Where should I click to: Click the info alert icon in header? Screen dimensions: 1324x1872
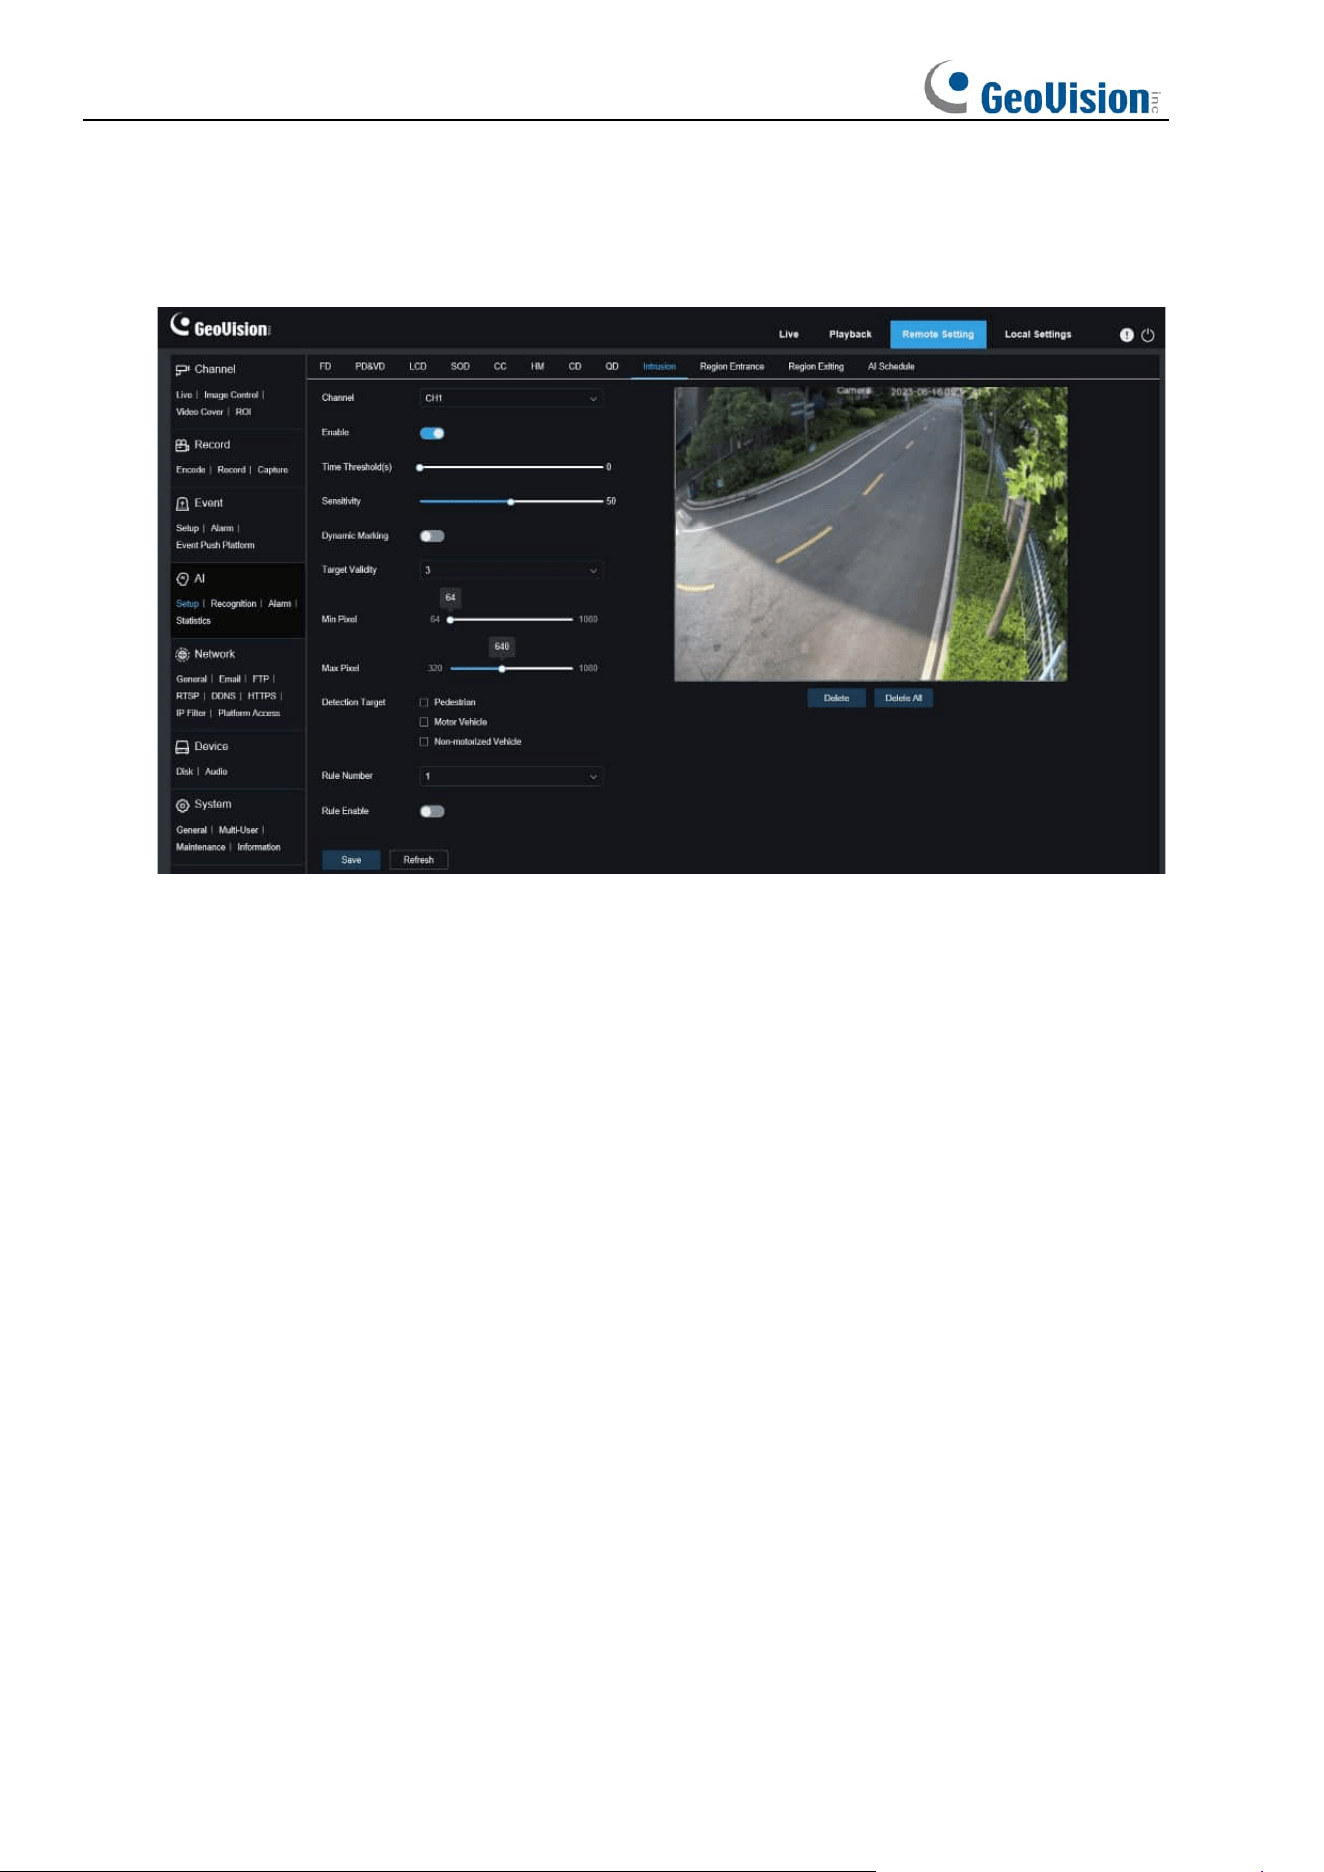1126,335
